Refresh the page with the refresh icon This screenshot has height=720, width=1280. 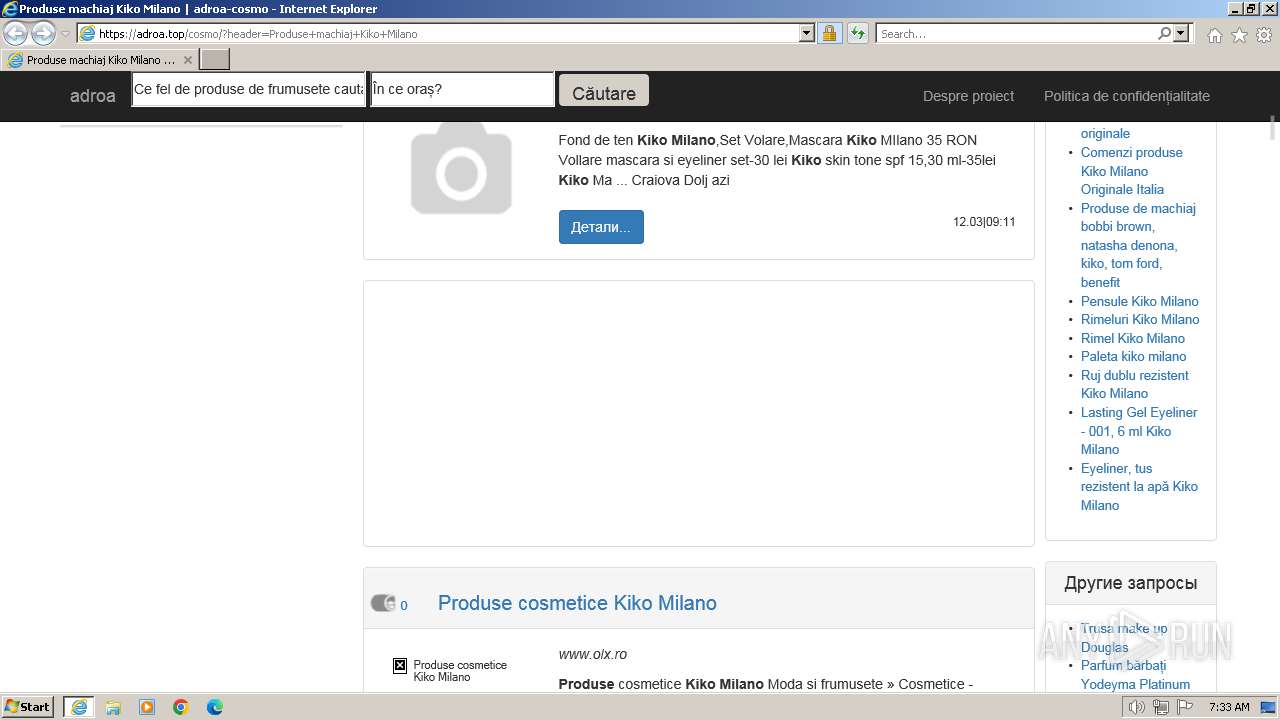point(858,33)
